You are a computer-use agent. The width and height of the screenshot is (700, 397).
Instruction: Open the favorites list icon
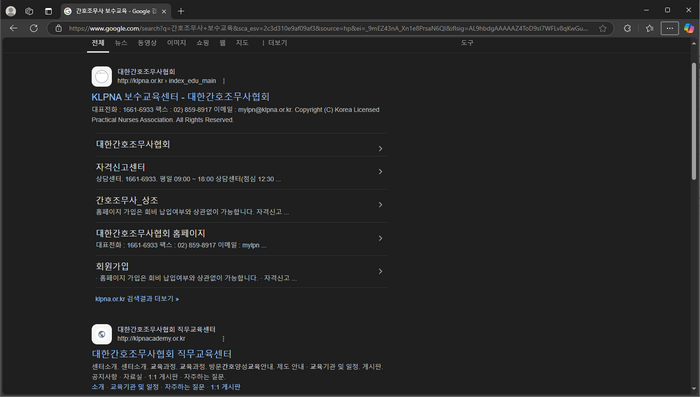(x=650, y=28)
